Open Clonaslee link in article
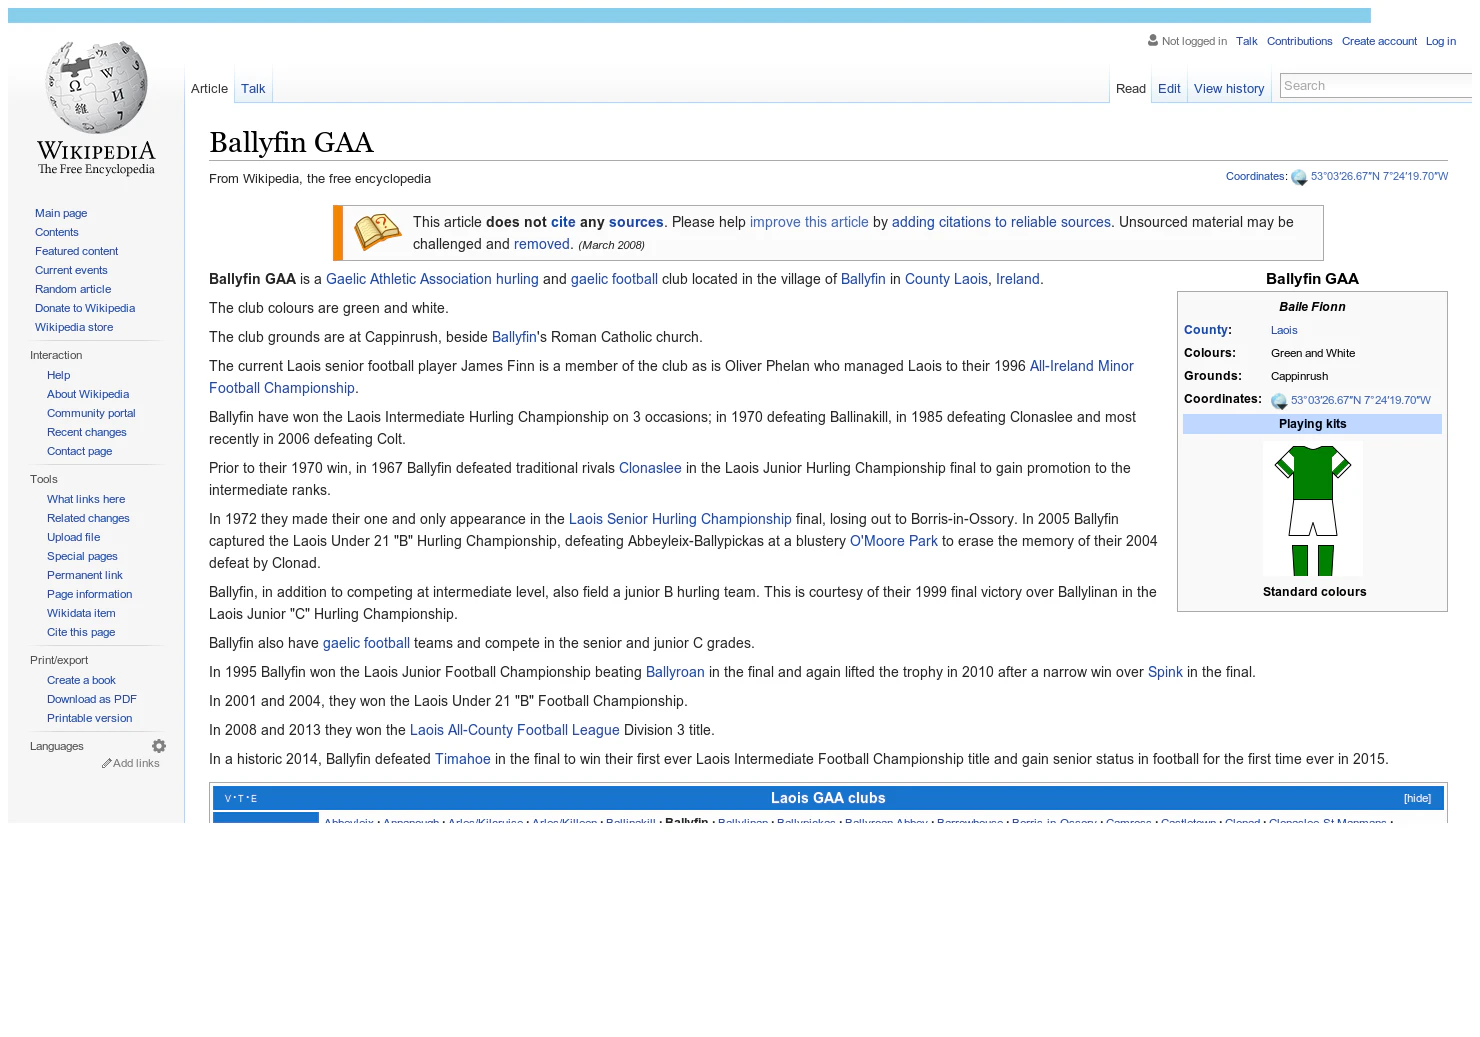 (x=650, y=468)
